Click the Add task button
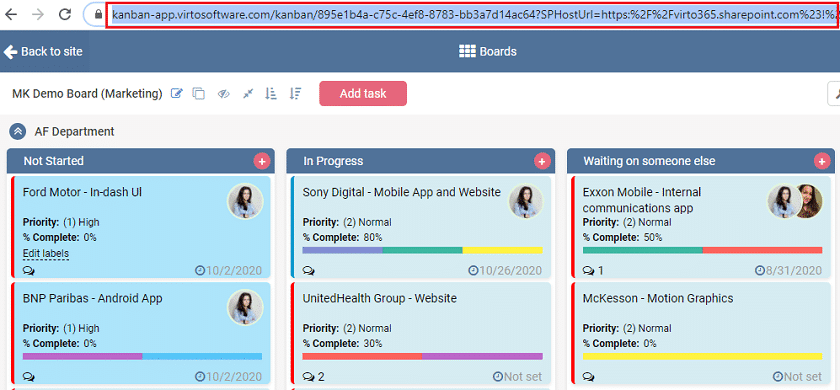The image size is (840, 390). tap(363, 93)
